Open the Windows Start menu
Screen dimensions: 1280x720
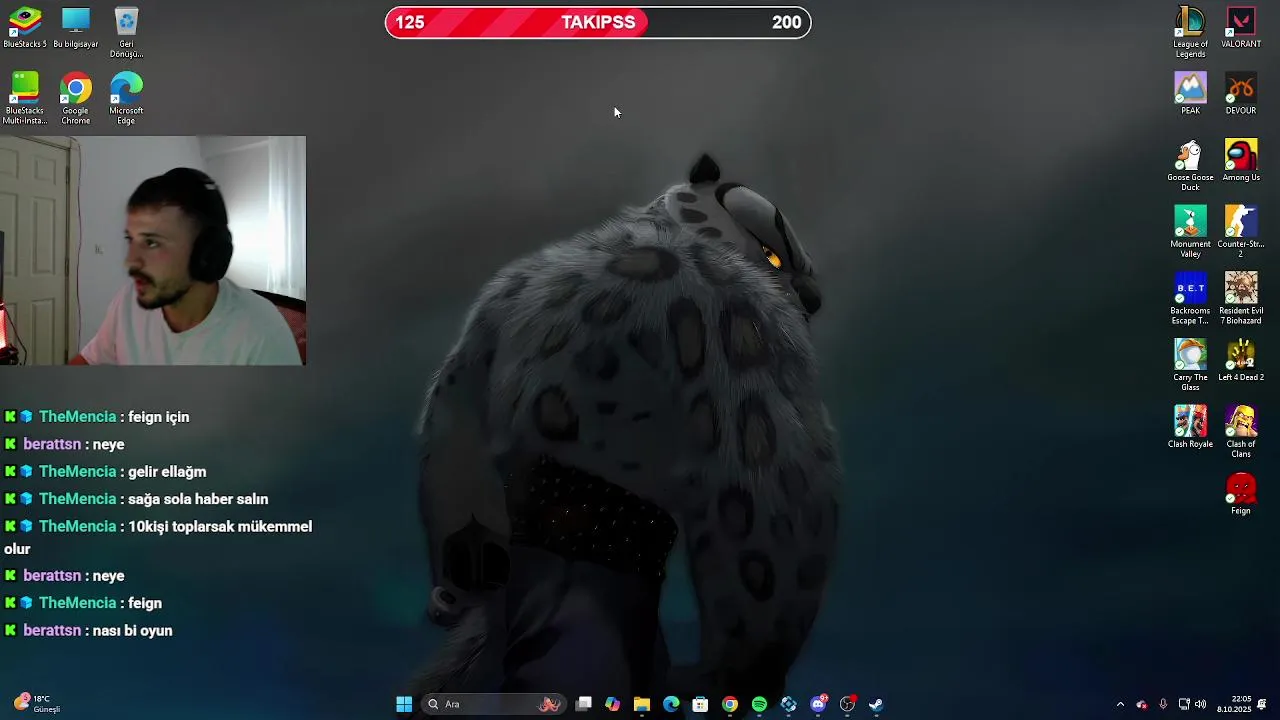(404, 704)
